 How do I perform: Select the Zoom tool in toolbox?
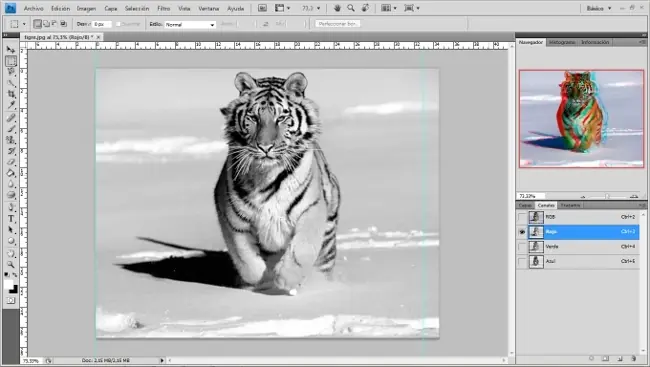click(11, 265)
